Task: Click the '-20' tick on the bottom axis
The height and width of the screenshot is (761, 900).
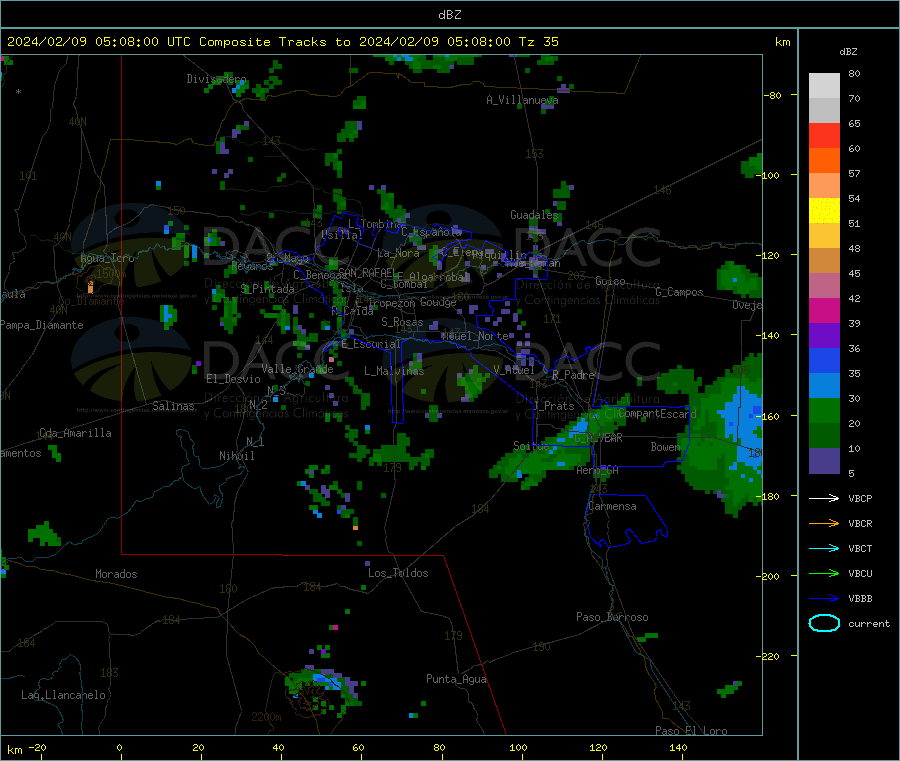Action: (x=38, y=747)
